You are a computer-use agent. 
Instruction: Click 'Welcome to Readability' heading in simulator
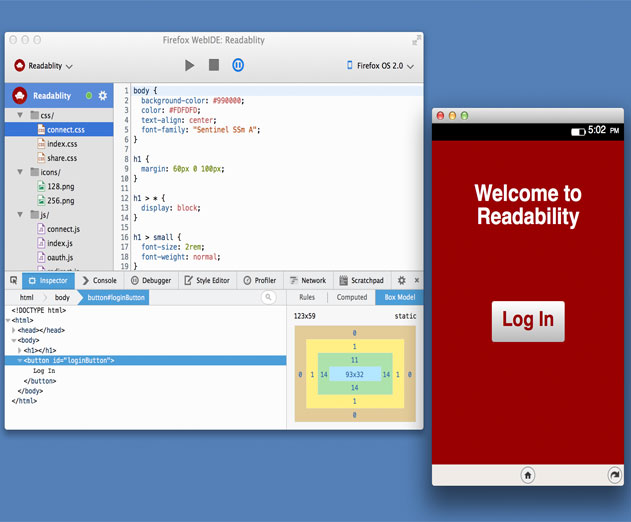[x=528, y=205]
